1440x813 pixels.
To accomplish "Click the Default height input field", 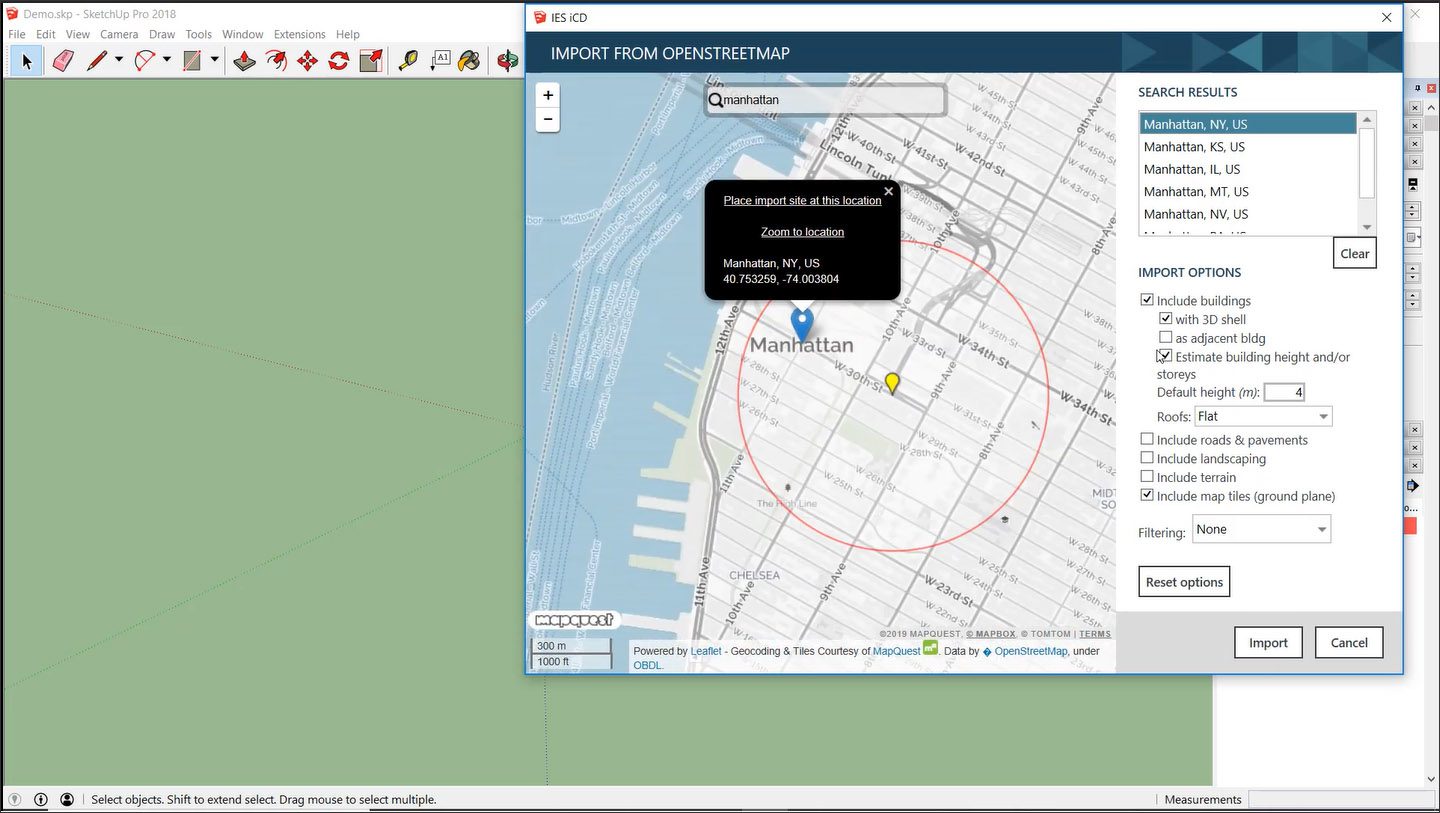I will (1284, 392).
